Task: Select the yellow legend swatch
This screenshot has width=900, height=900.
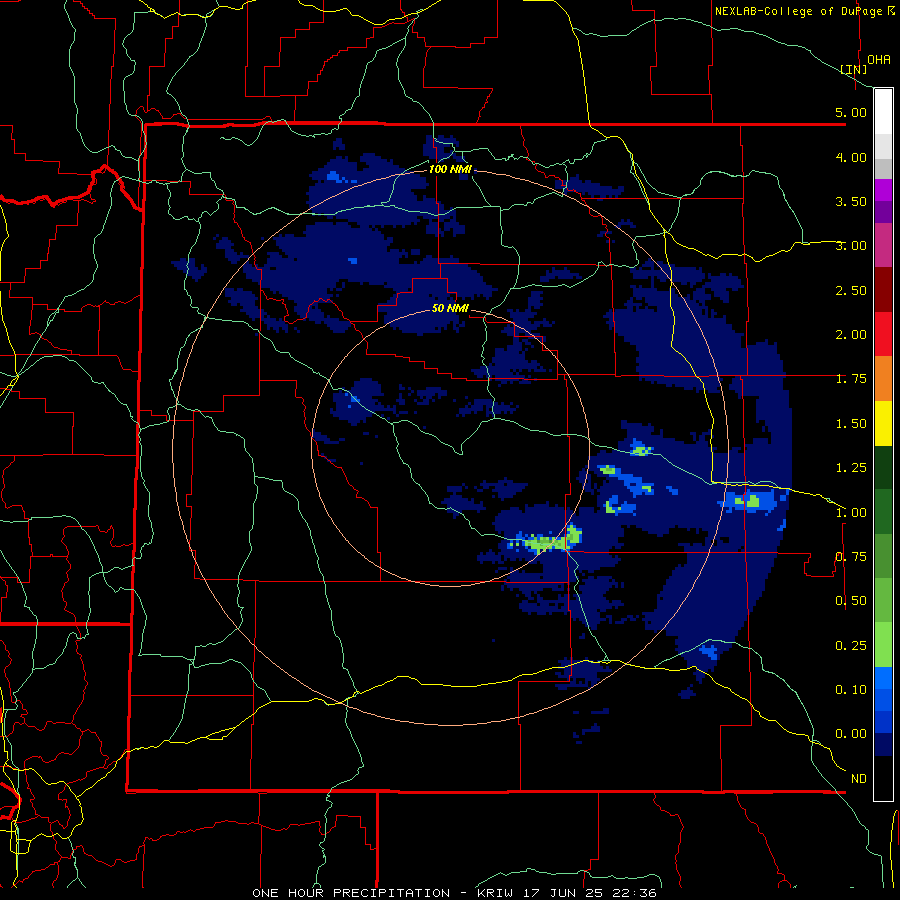Action: click(x=883, y=423)
